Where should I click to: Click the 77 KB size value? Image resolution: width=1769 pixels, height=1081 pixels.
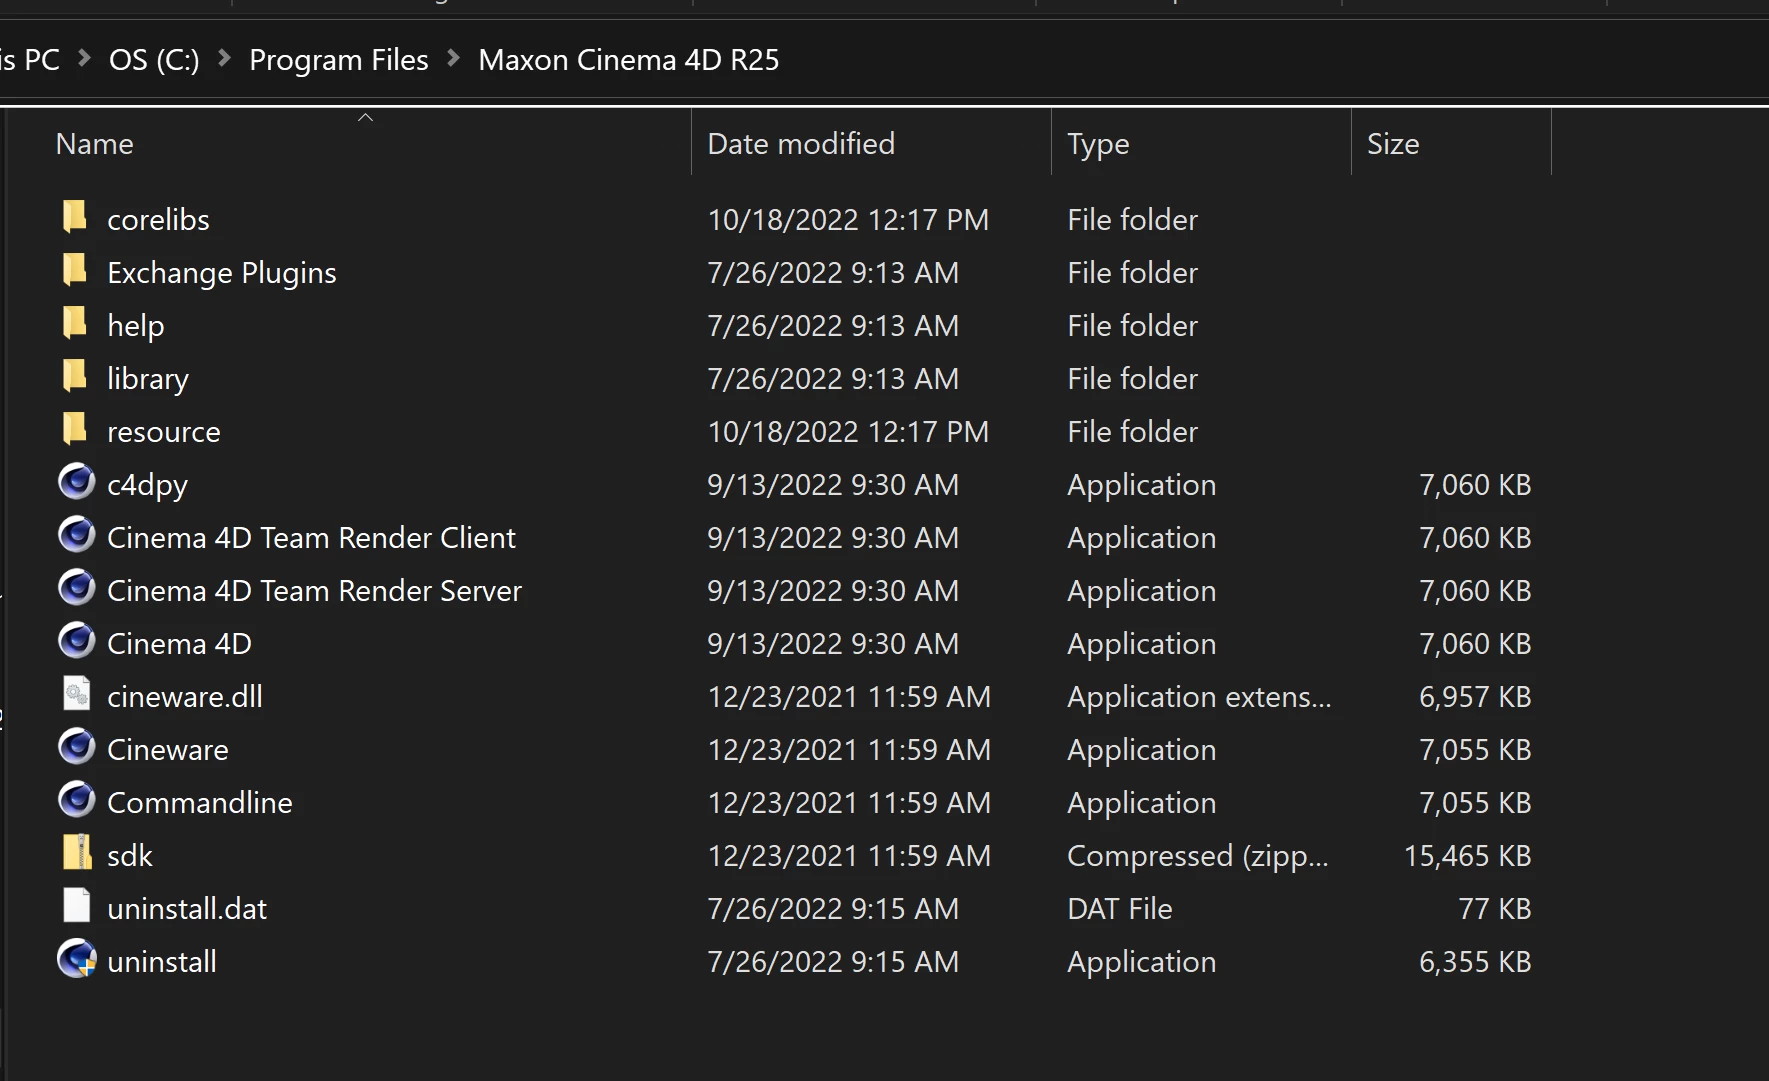(x=1495, y=909)
